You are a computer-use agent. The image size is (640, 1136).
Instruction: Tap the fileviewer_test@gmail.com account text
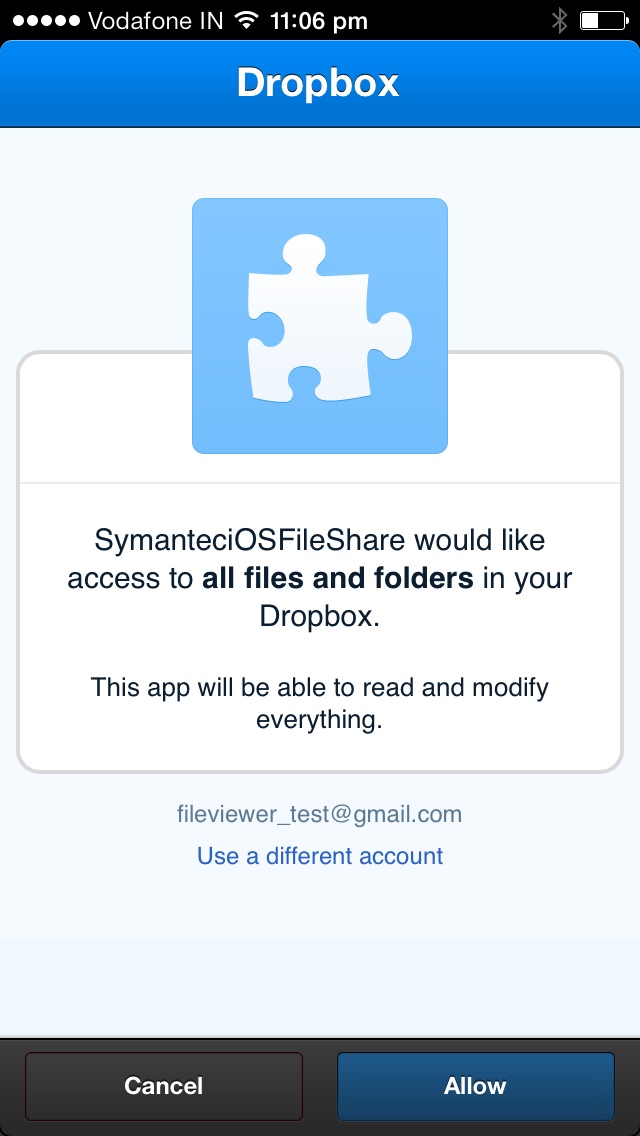pos(320,814)
